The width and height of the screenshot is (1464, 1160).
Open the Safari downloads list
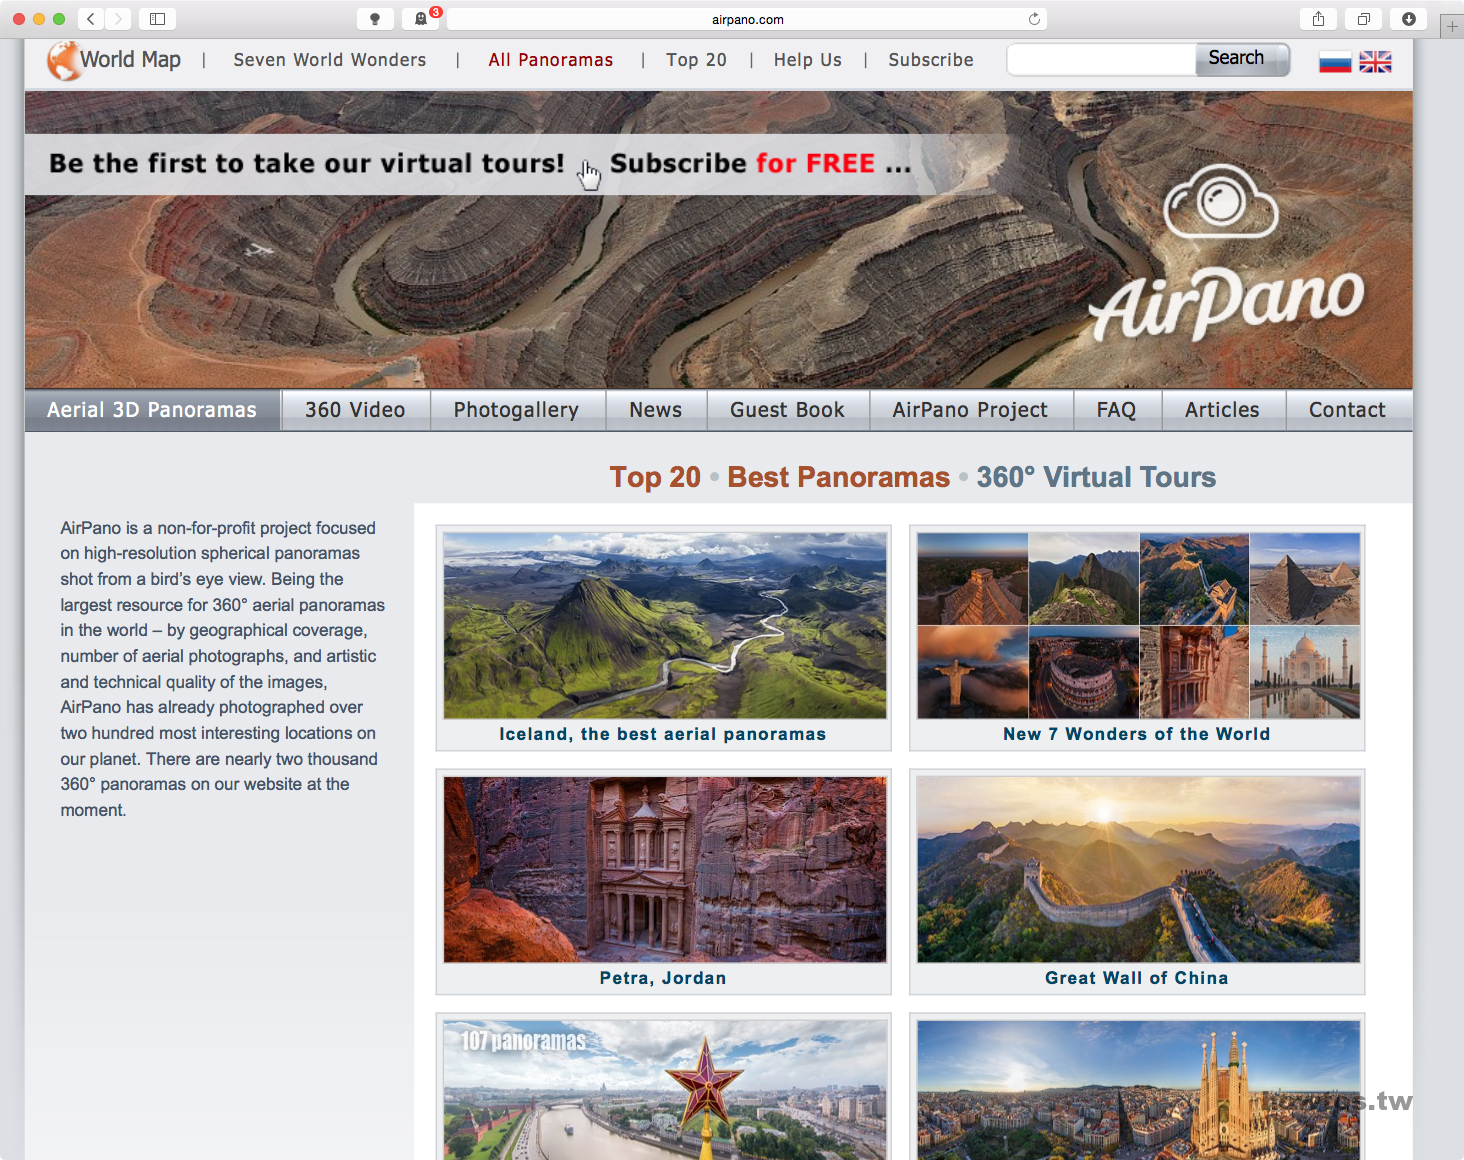[1408, 19]
